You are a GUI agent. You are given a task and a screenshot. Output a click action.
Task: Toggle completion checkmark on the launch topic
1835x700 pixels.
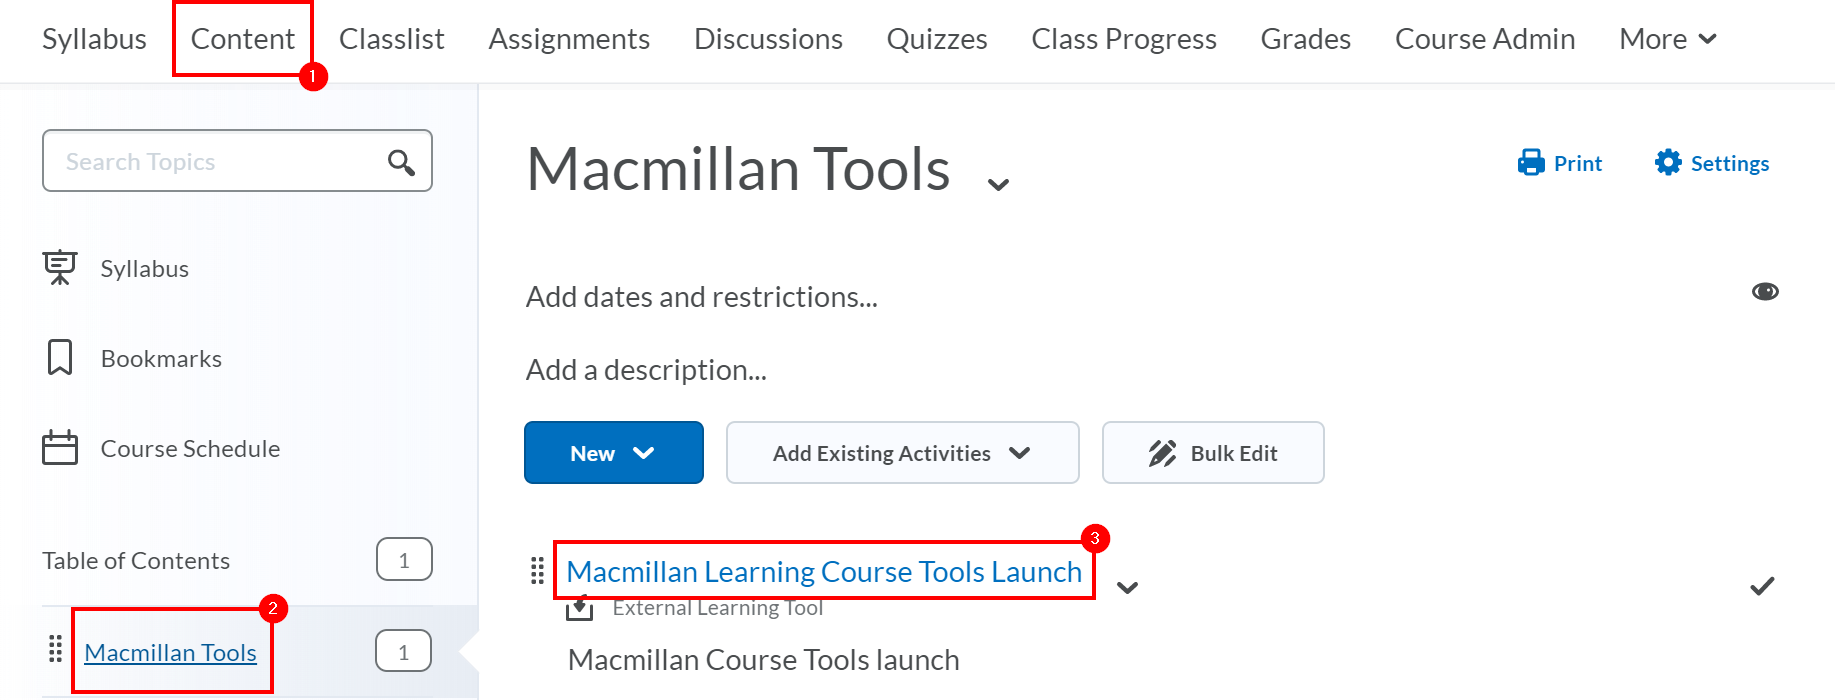(1762, 586)
